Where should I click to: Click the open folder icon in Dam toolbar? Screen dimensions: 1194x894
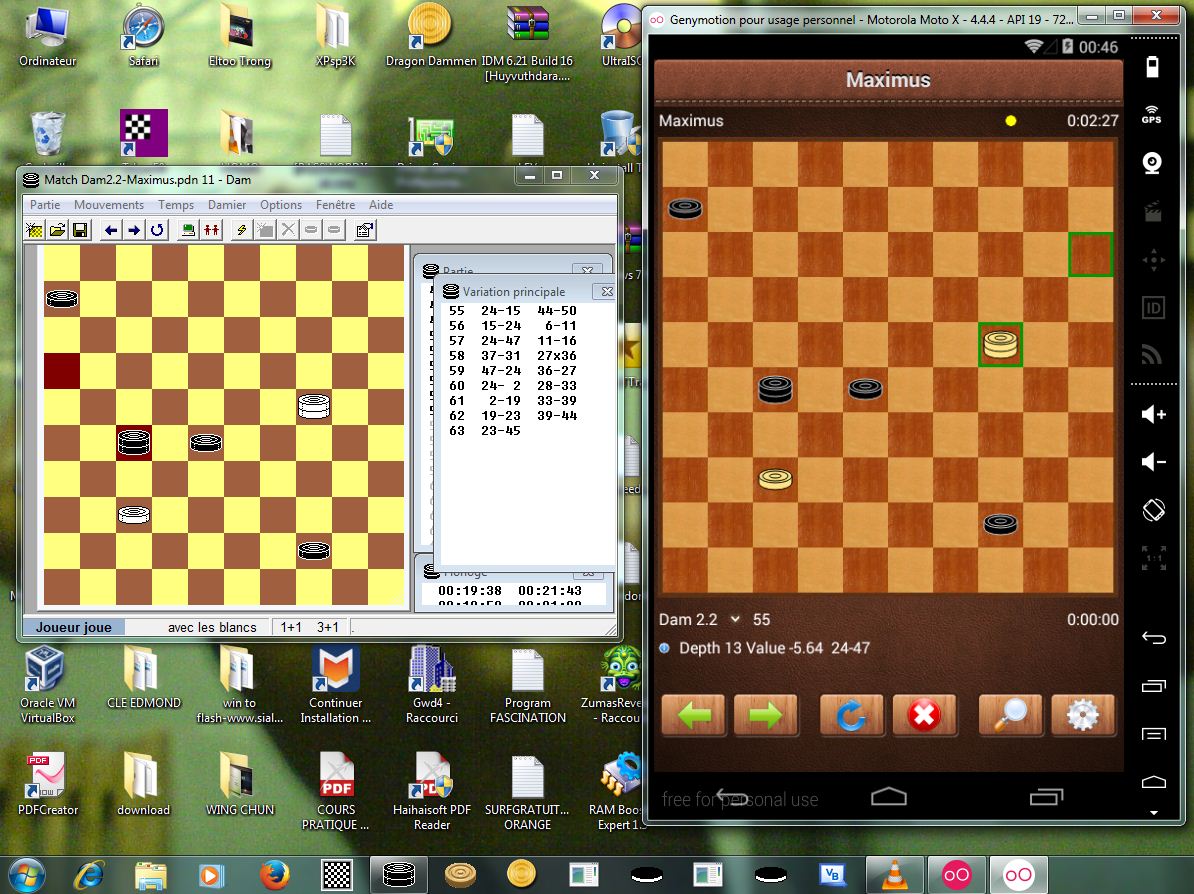pos(58,230)
